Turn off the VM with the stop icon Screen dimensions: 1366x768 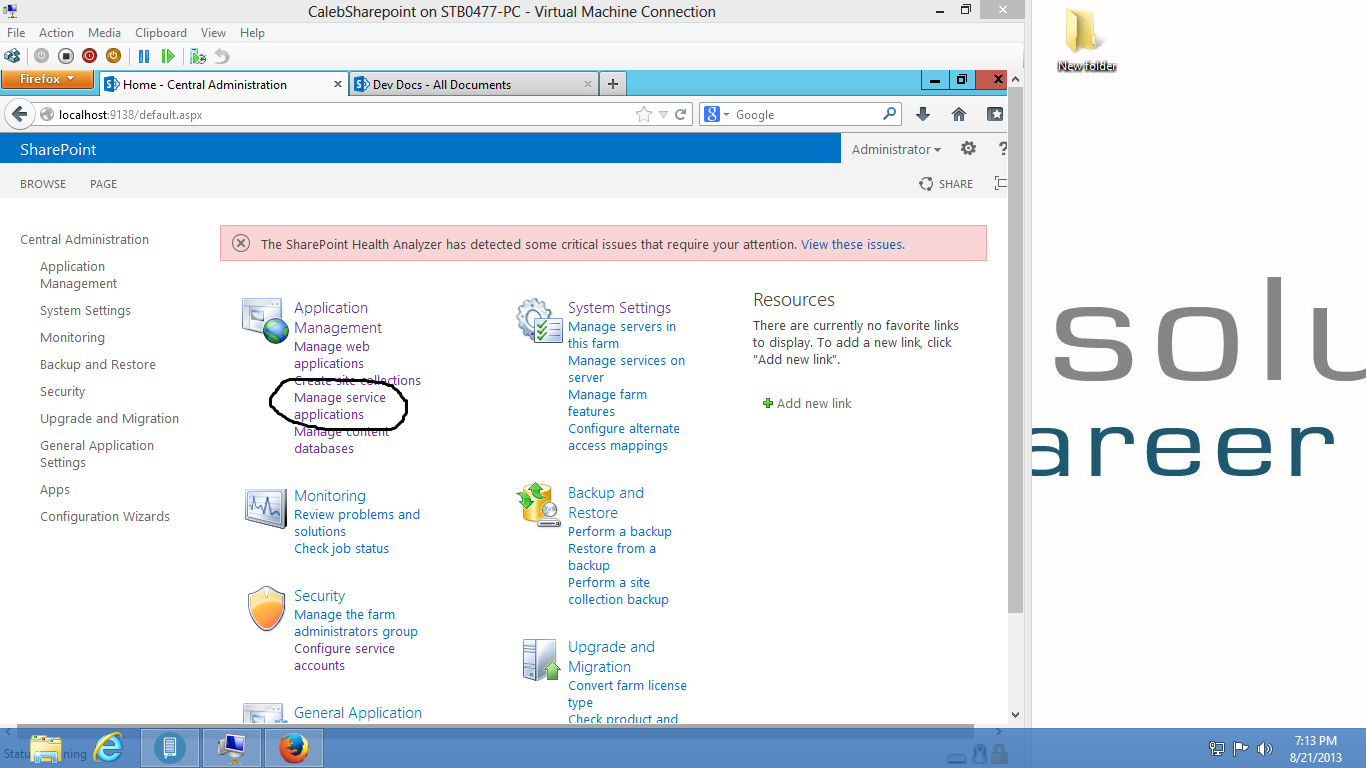pos(66,56)
